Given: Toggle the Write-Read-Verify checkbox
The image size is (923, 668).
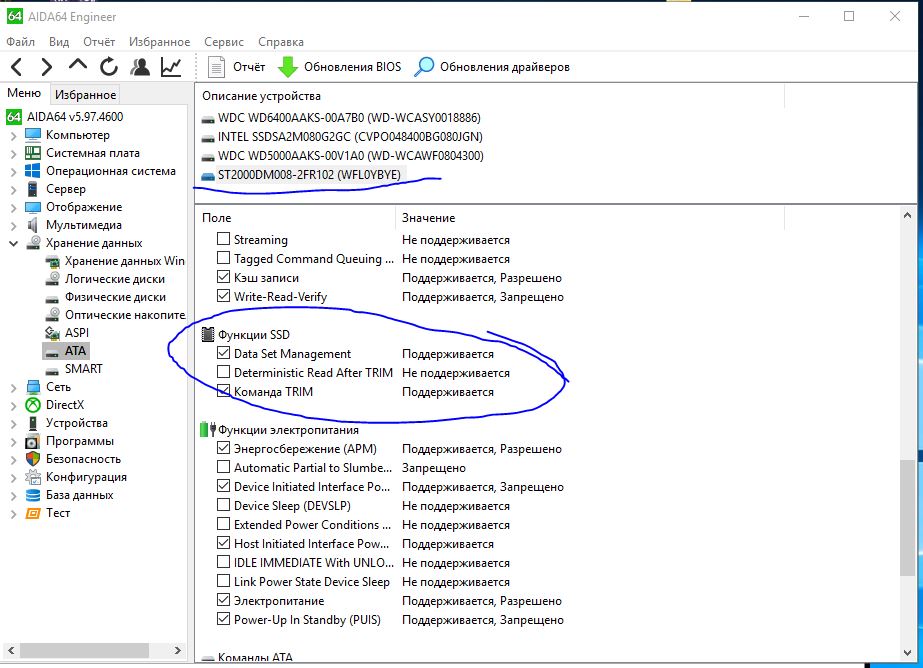Looking at the screenshot, I should coord(223,295).
